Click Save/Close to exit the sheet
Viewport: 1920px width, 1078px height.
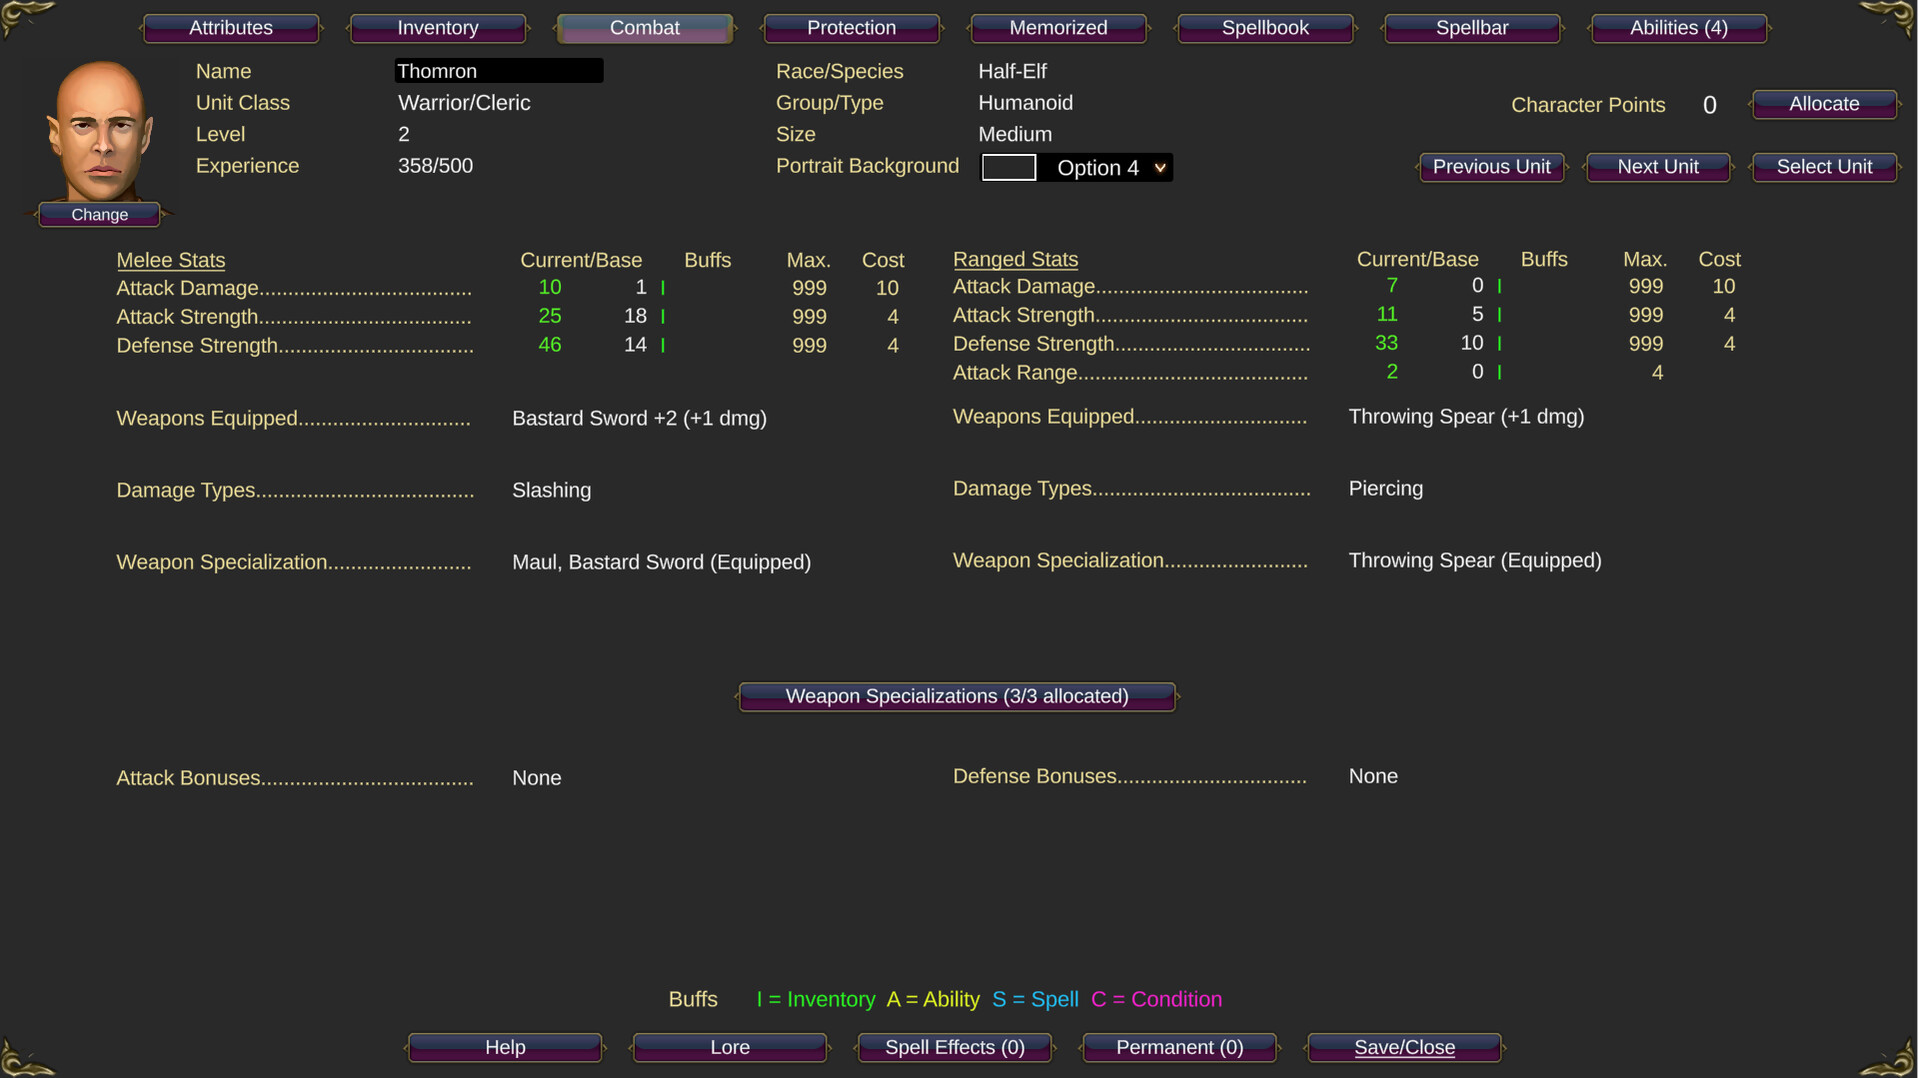click(x=1404, y=1047)
